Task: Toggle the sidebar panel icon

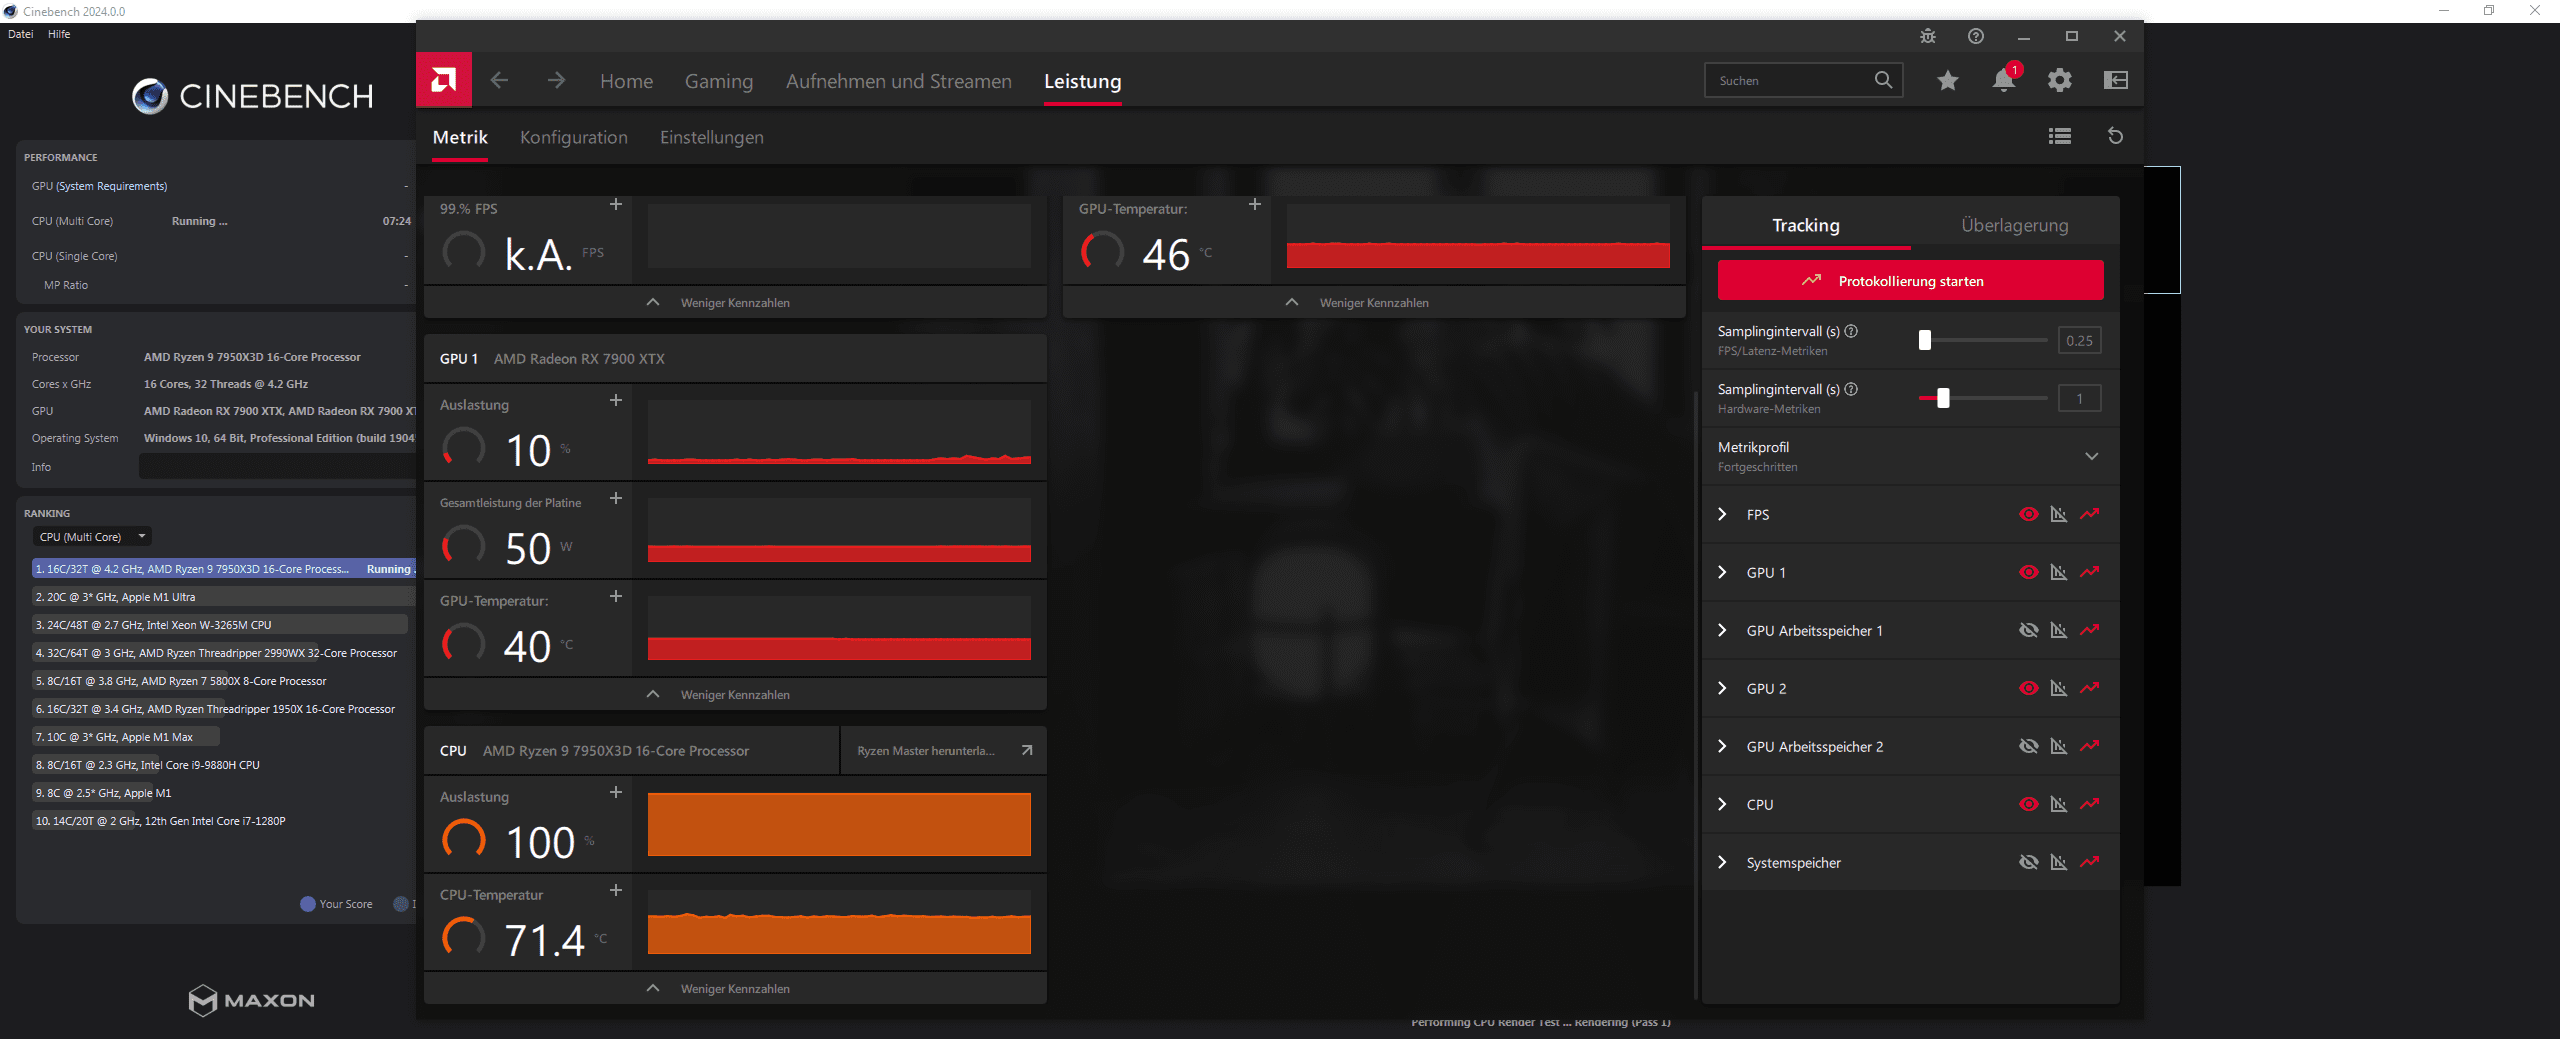Action: 2115,80
